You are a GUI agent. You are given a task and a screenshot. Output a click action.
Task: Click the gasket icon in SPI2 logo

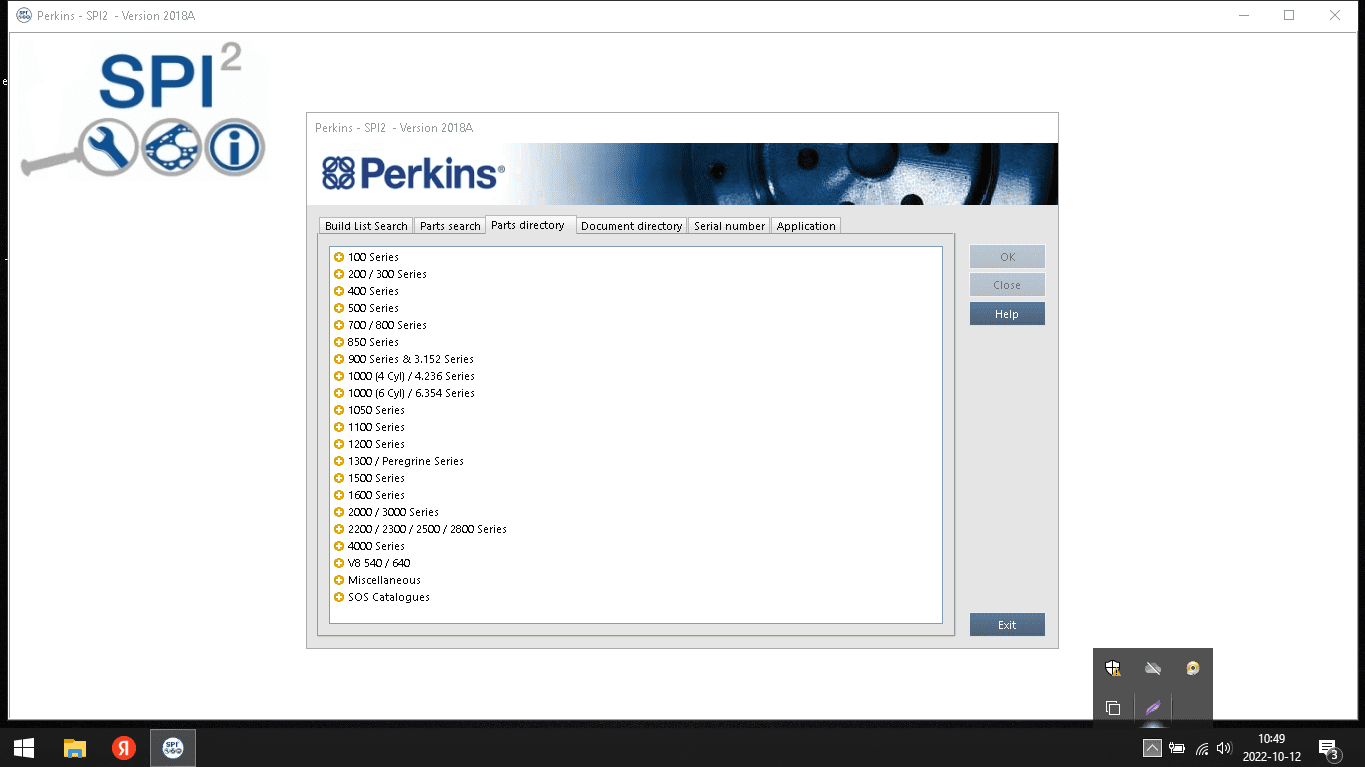tap(171, 148)
